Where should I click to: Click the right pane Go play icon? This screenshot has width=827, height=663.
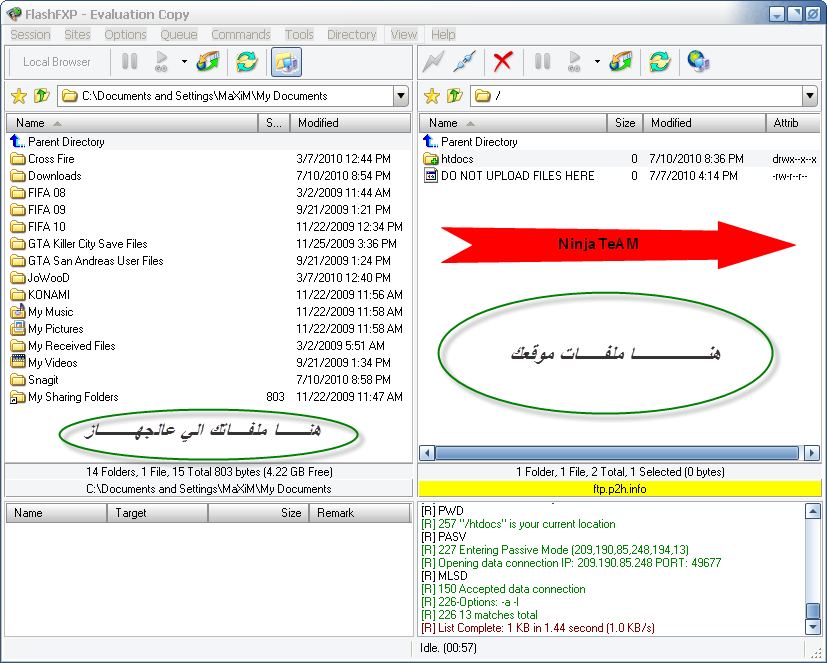(x=575, y=62)
